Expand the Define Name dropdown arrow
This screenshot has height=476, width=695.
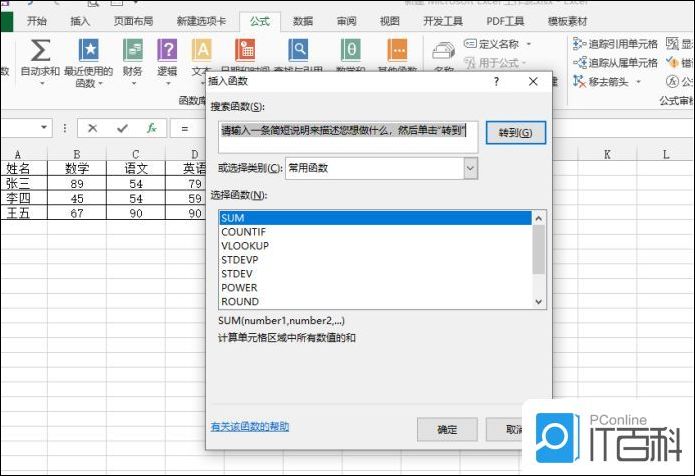528,44
